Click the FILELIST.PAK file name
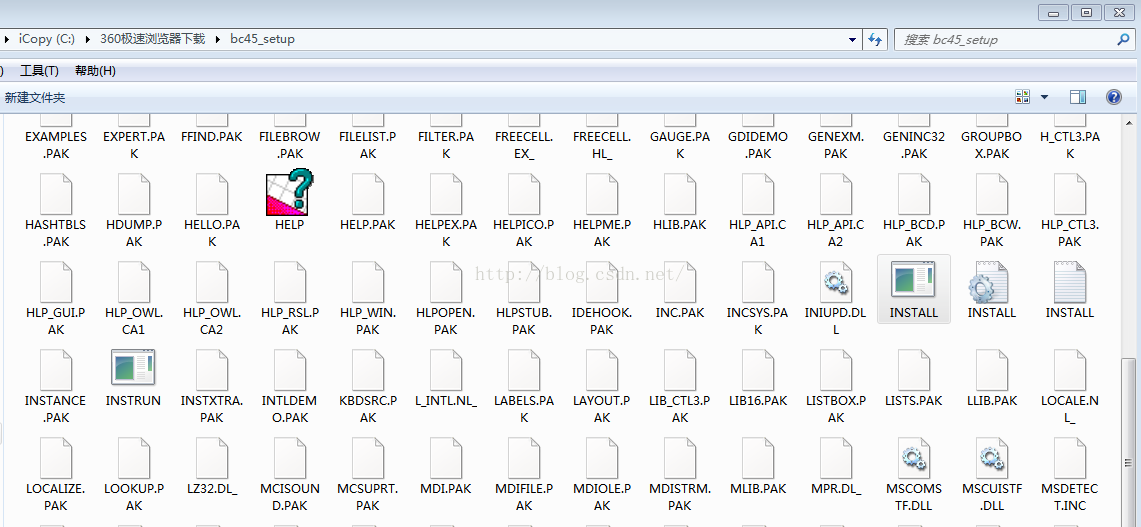The width and height of the screenshot is (1141, 527). point(367,145)
